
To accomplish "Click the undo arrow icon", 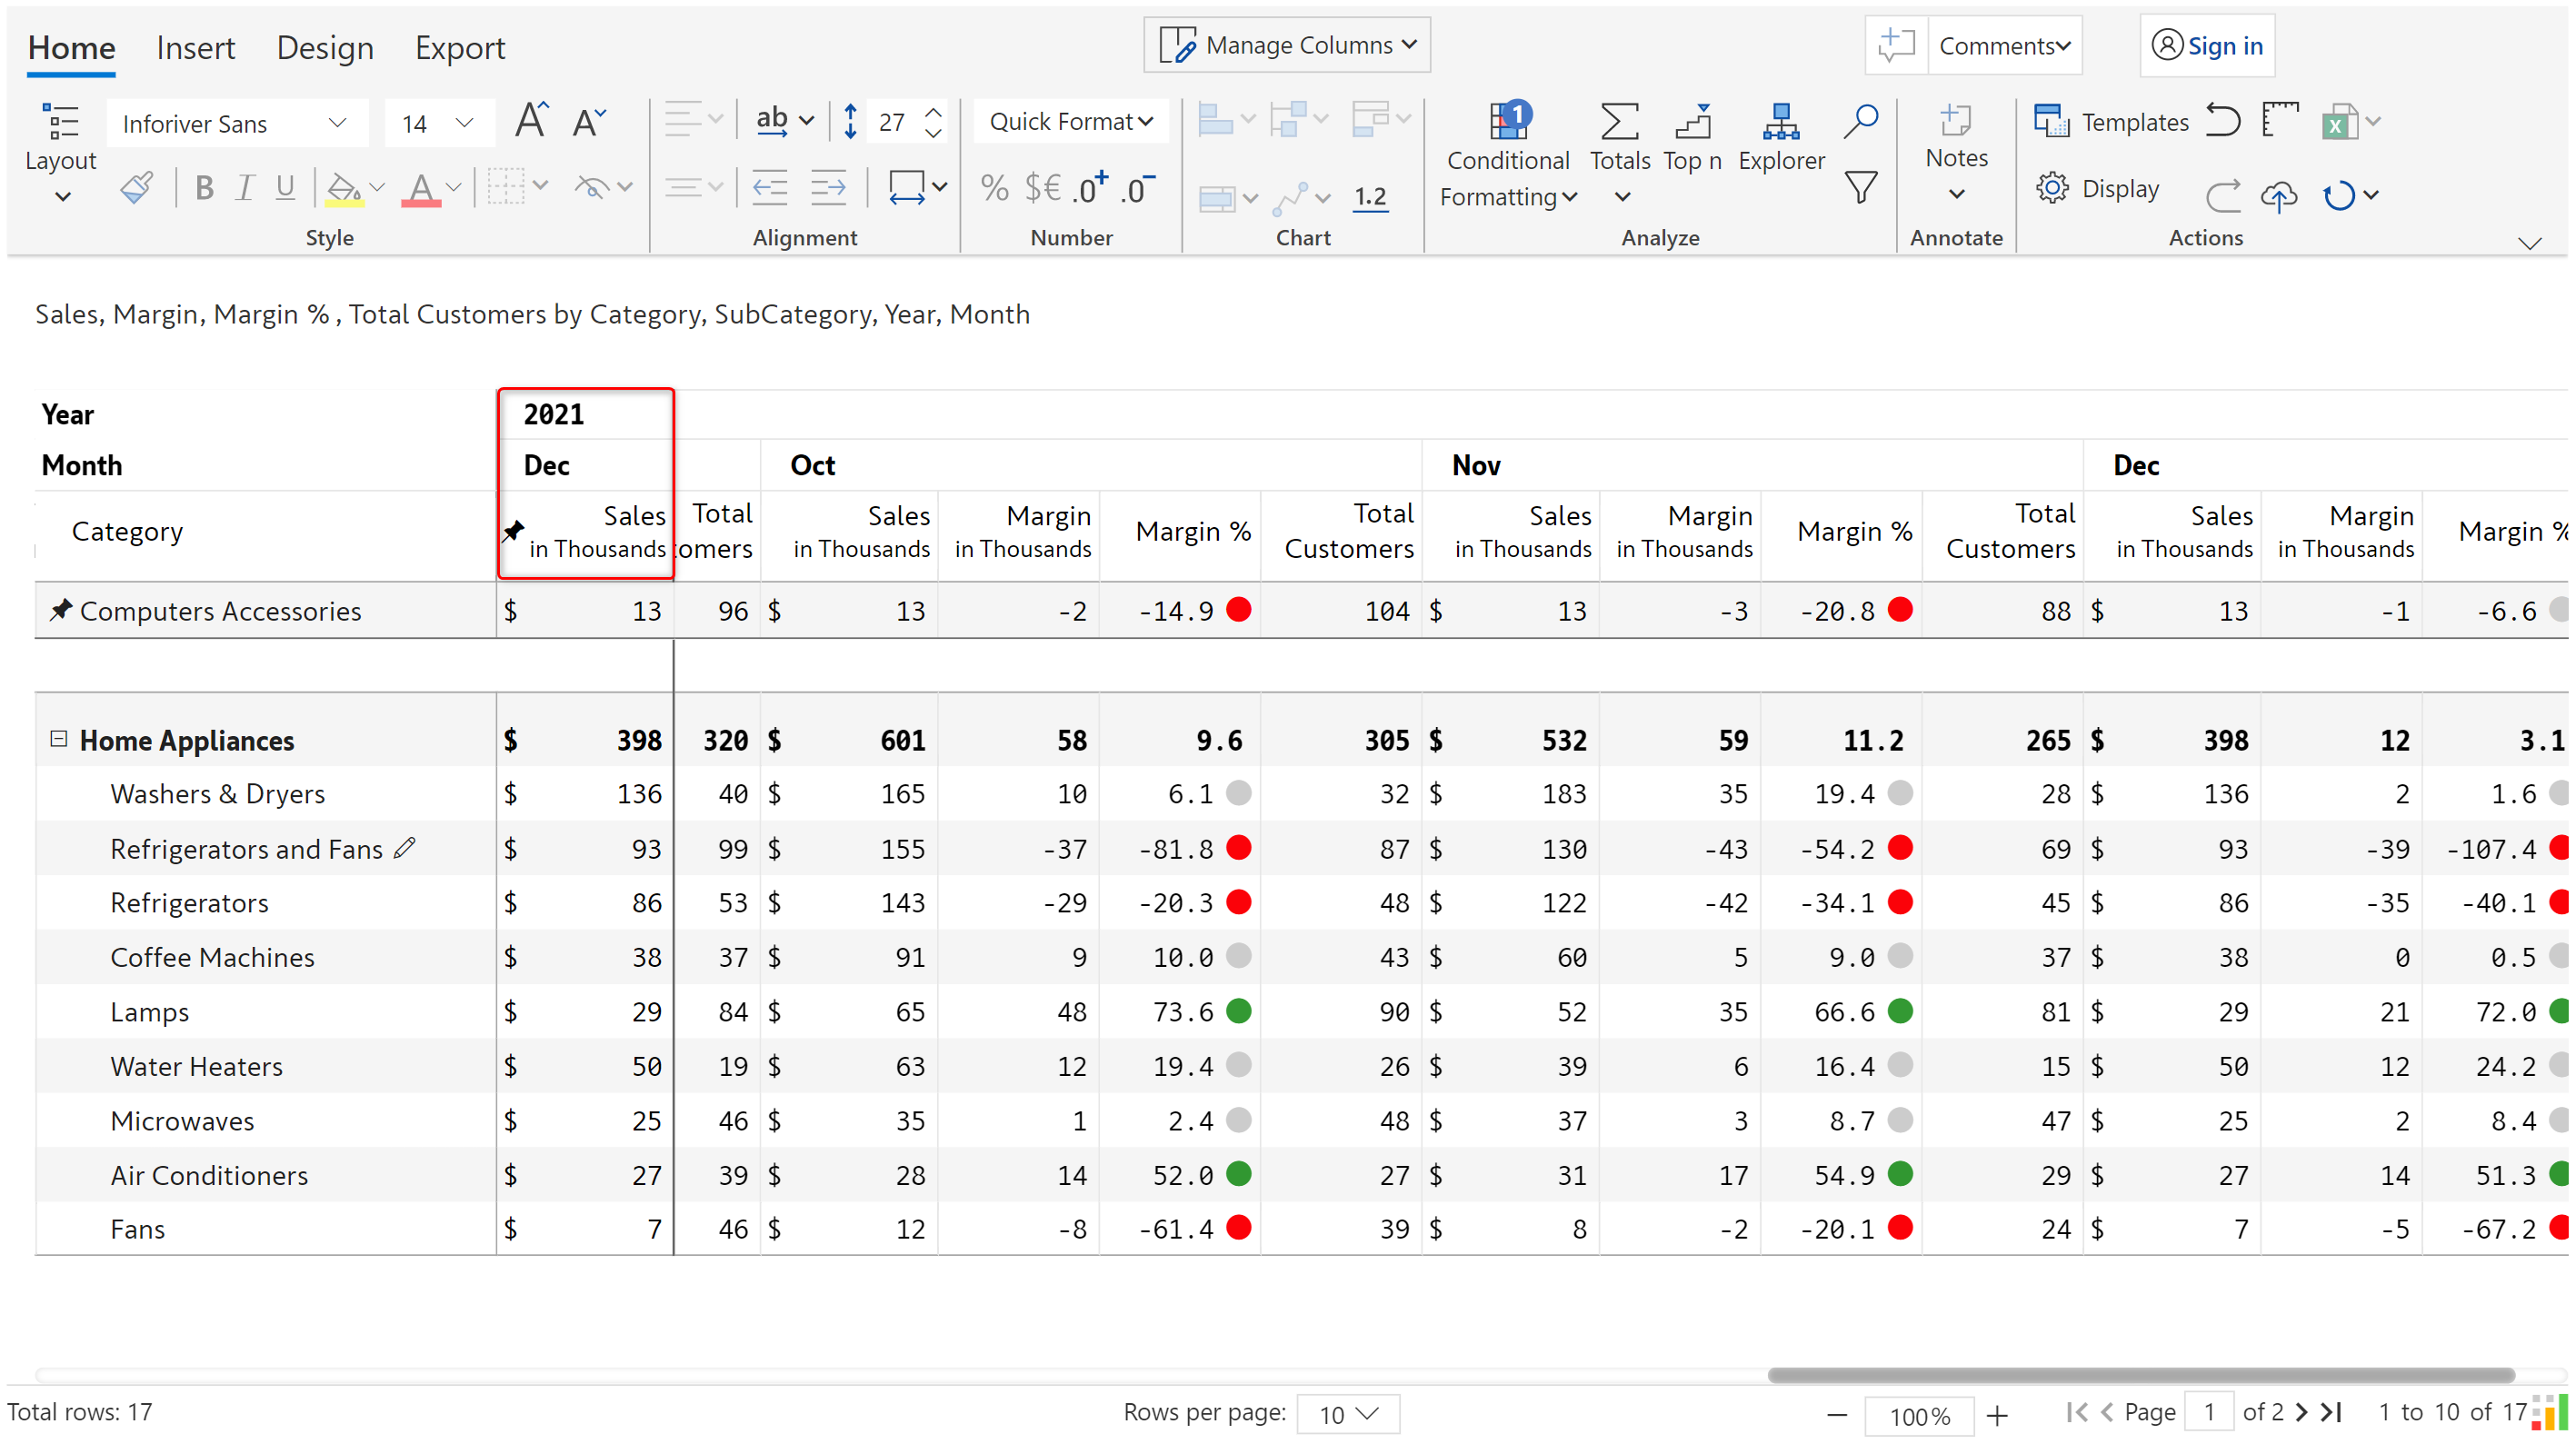I will (x=2222, y=121).
